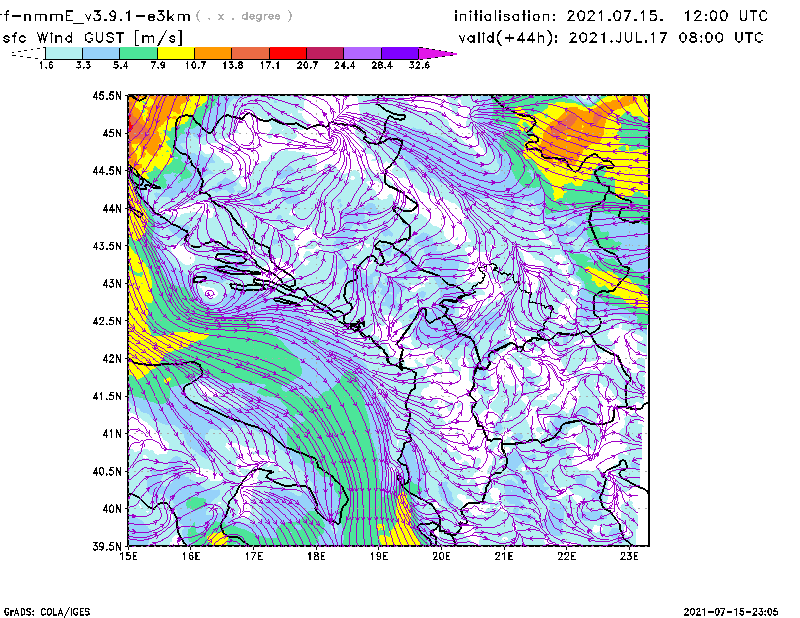This screenshot has width=800, height=618.
Task: Click the dashed white arrow at the legend start
Action: click(28, 53)
